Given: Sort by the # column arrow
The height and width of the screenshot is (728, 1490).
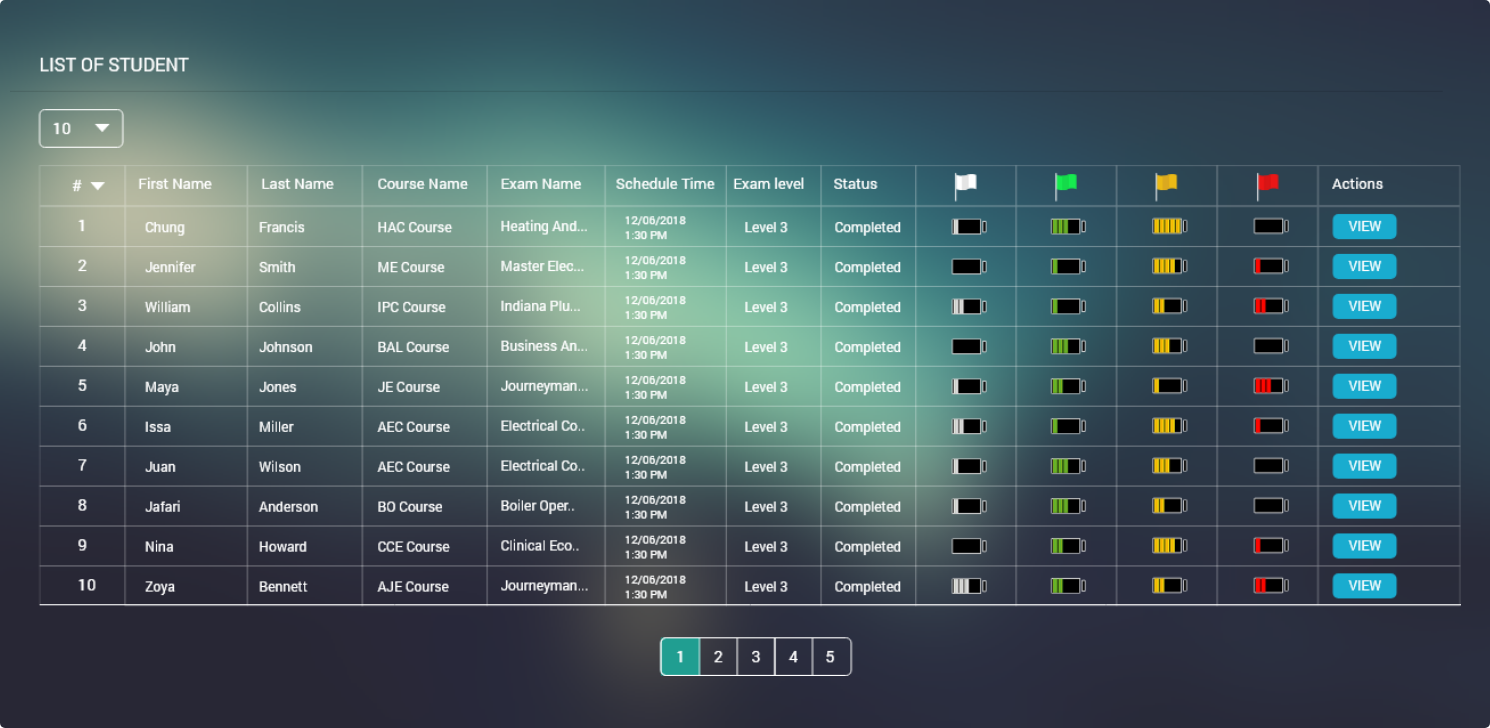Looking at the screenshot, I should (97, 185).
